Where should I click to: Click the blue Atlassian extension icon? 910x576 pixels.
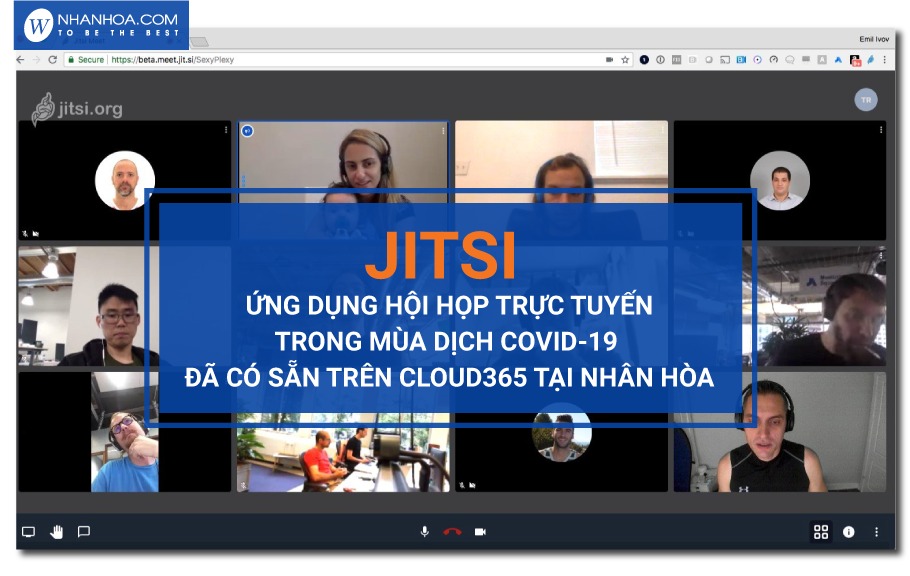click(838, 60)
